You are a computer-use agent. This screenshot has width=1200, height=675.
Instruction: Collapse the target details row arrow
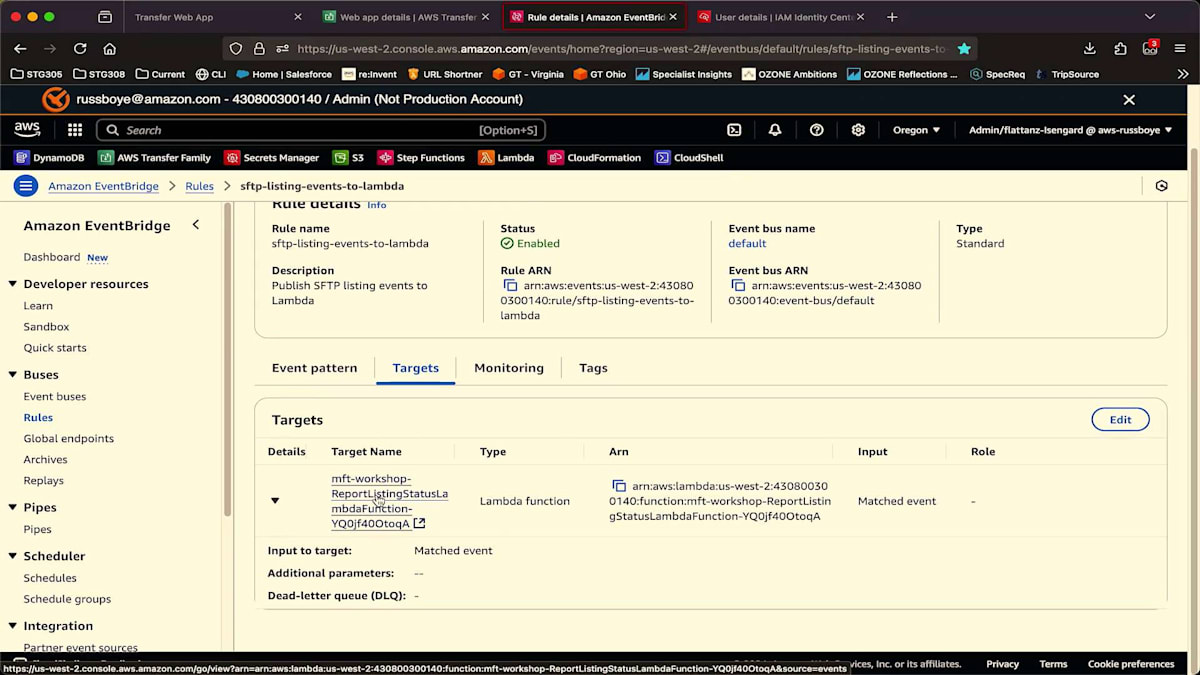275,501
